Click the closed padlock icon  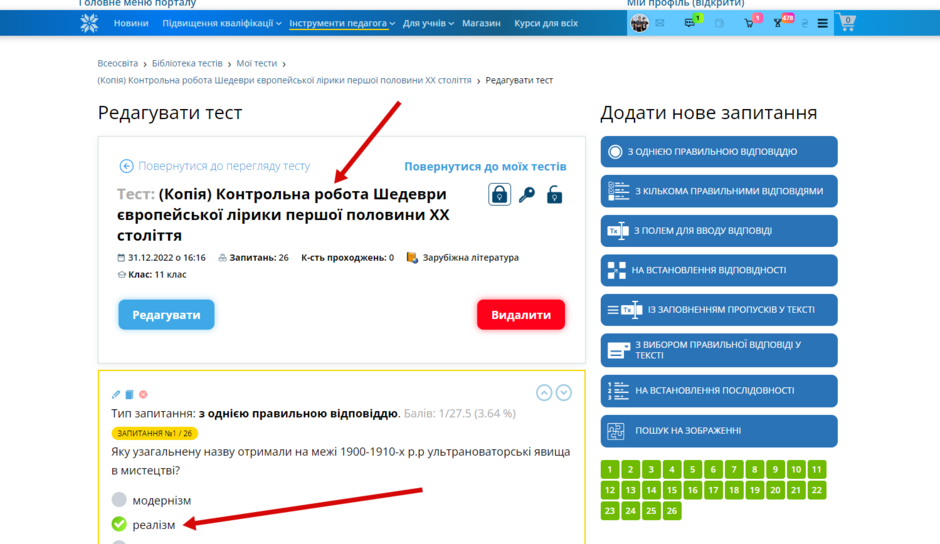click(x=499, y=194)
